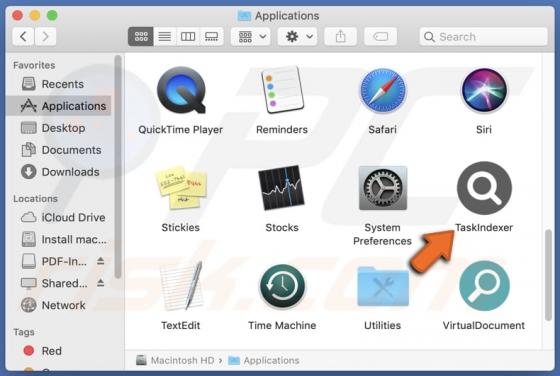Click the Share toolbar button

340,36
